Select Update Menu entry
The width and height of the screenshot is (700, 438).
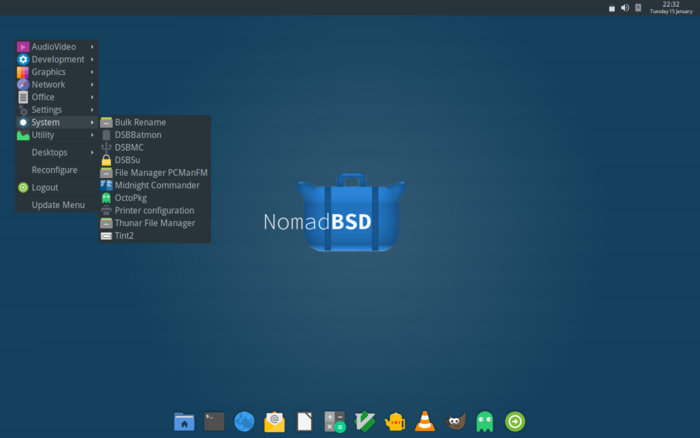pos(57,205)
